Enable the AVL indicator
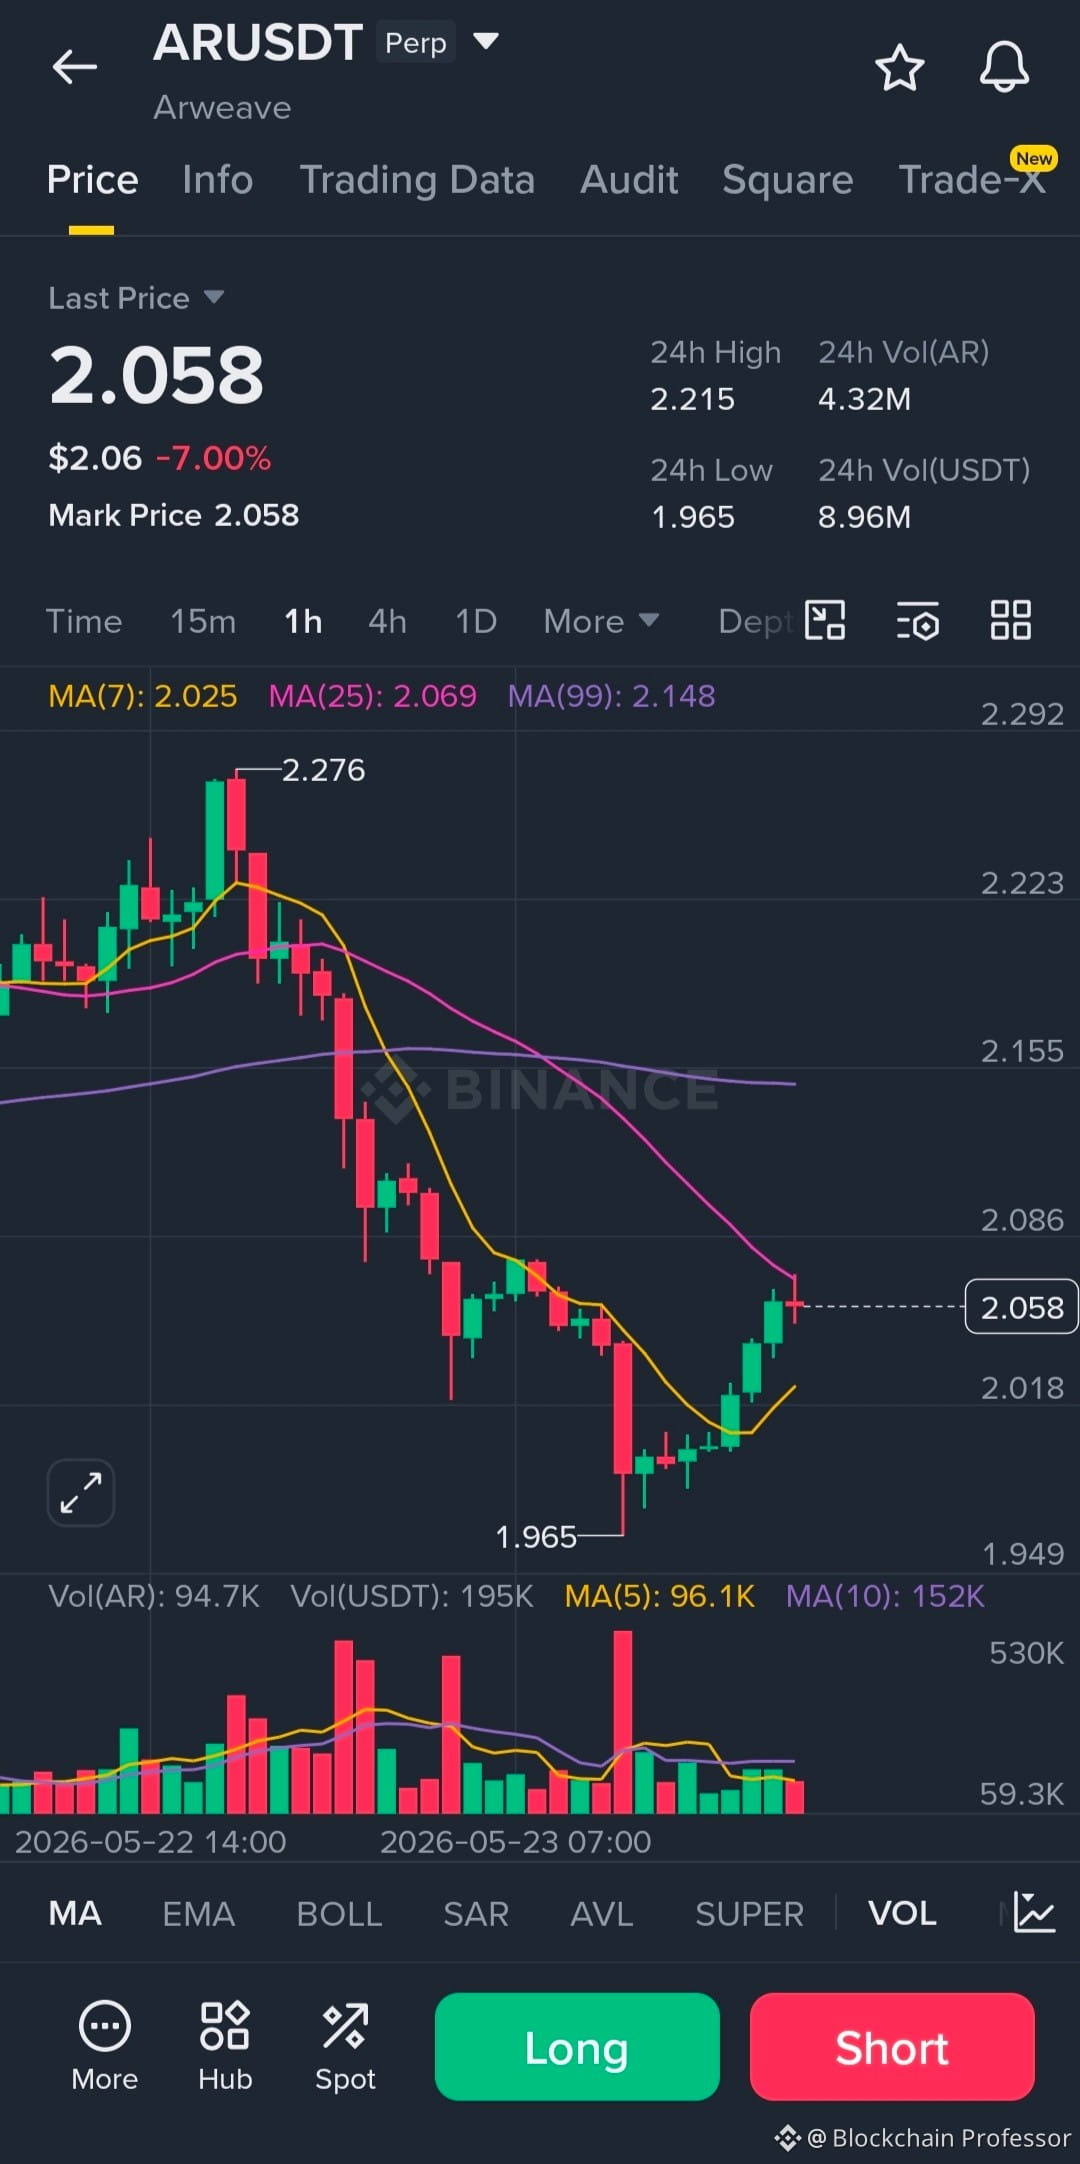Image resolution: width=1080 pixels, height=2164 pixels. [x=601, y=1914]
